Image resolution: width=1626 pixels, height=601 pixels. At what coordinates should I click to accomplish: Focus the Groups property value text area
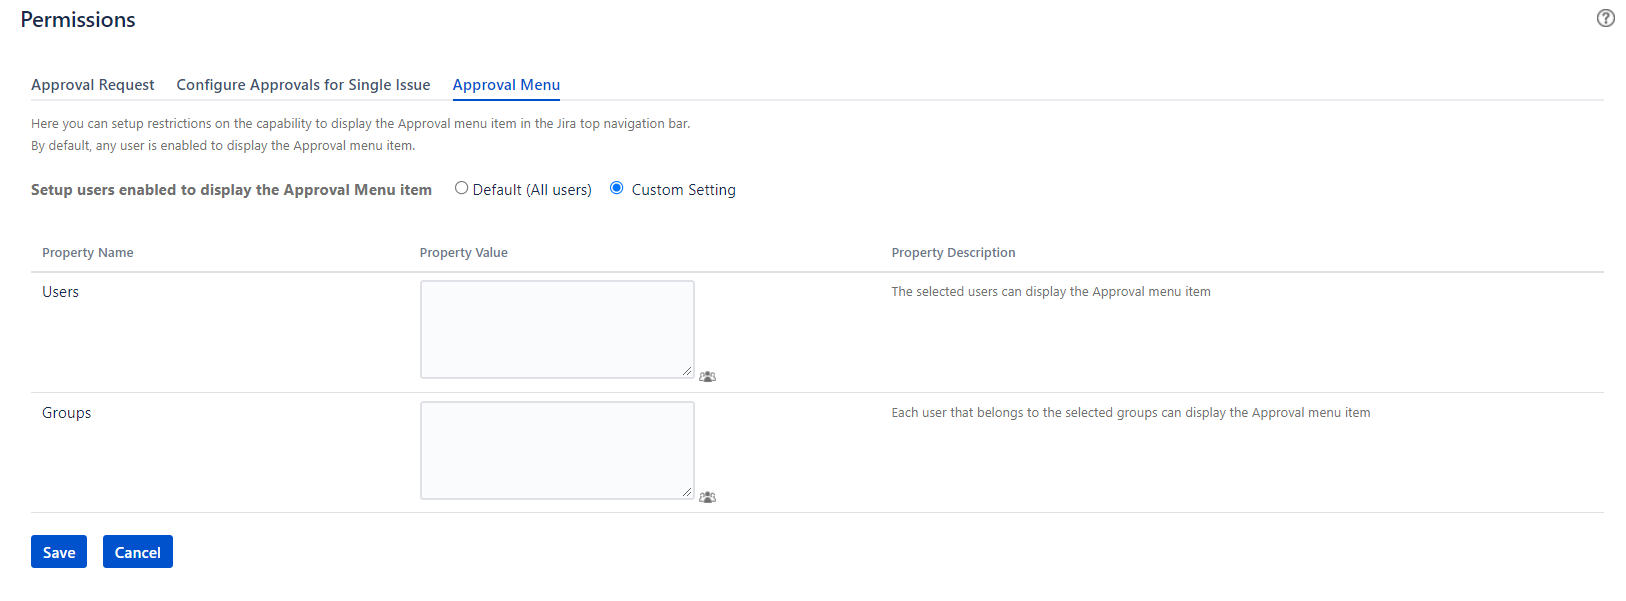pos(556,450)
